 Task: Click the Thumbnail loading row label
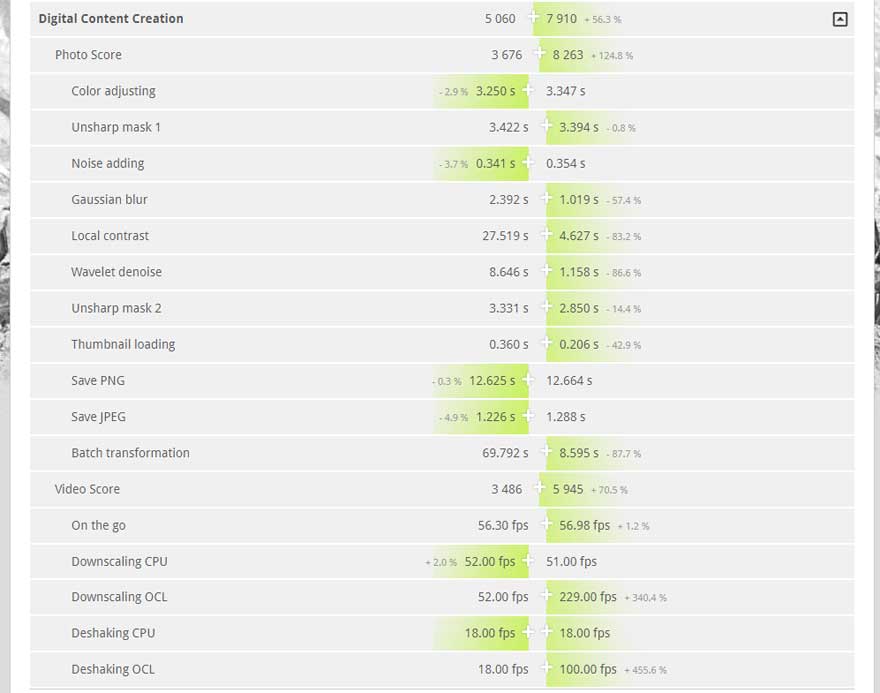click(123, 344)
